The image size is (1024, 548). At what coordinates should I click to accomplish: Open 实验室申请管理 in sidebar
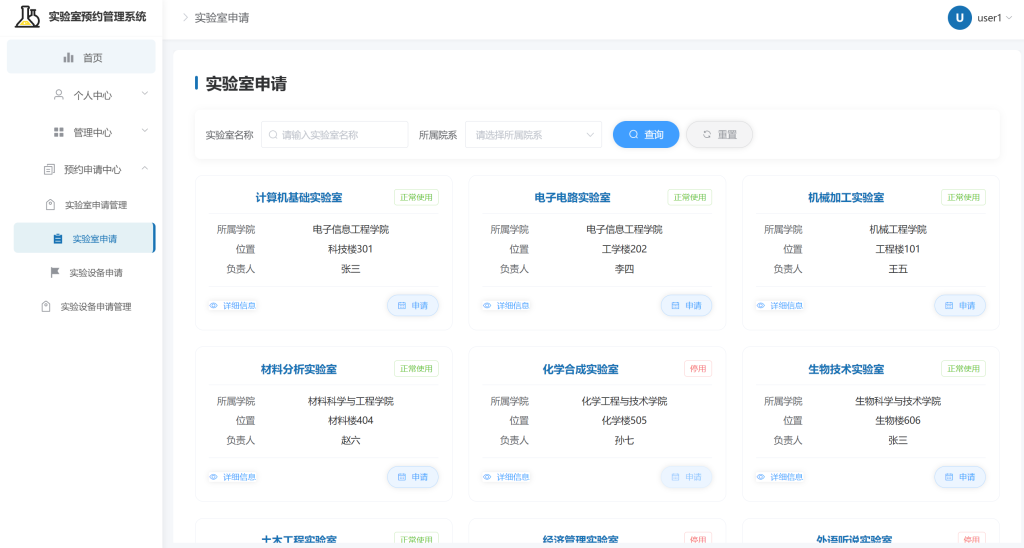point(85,204)
